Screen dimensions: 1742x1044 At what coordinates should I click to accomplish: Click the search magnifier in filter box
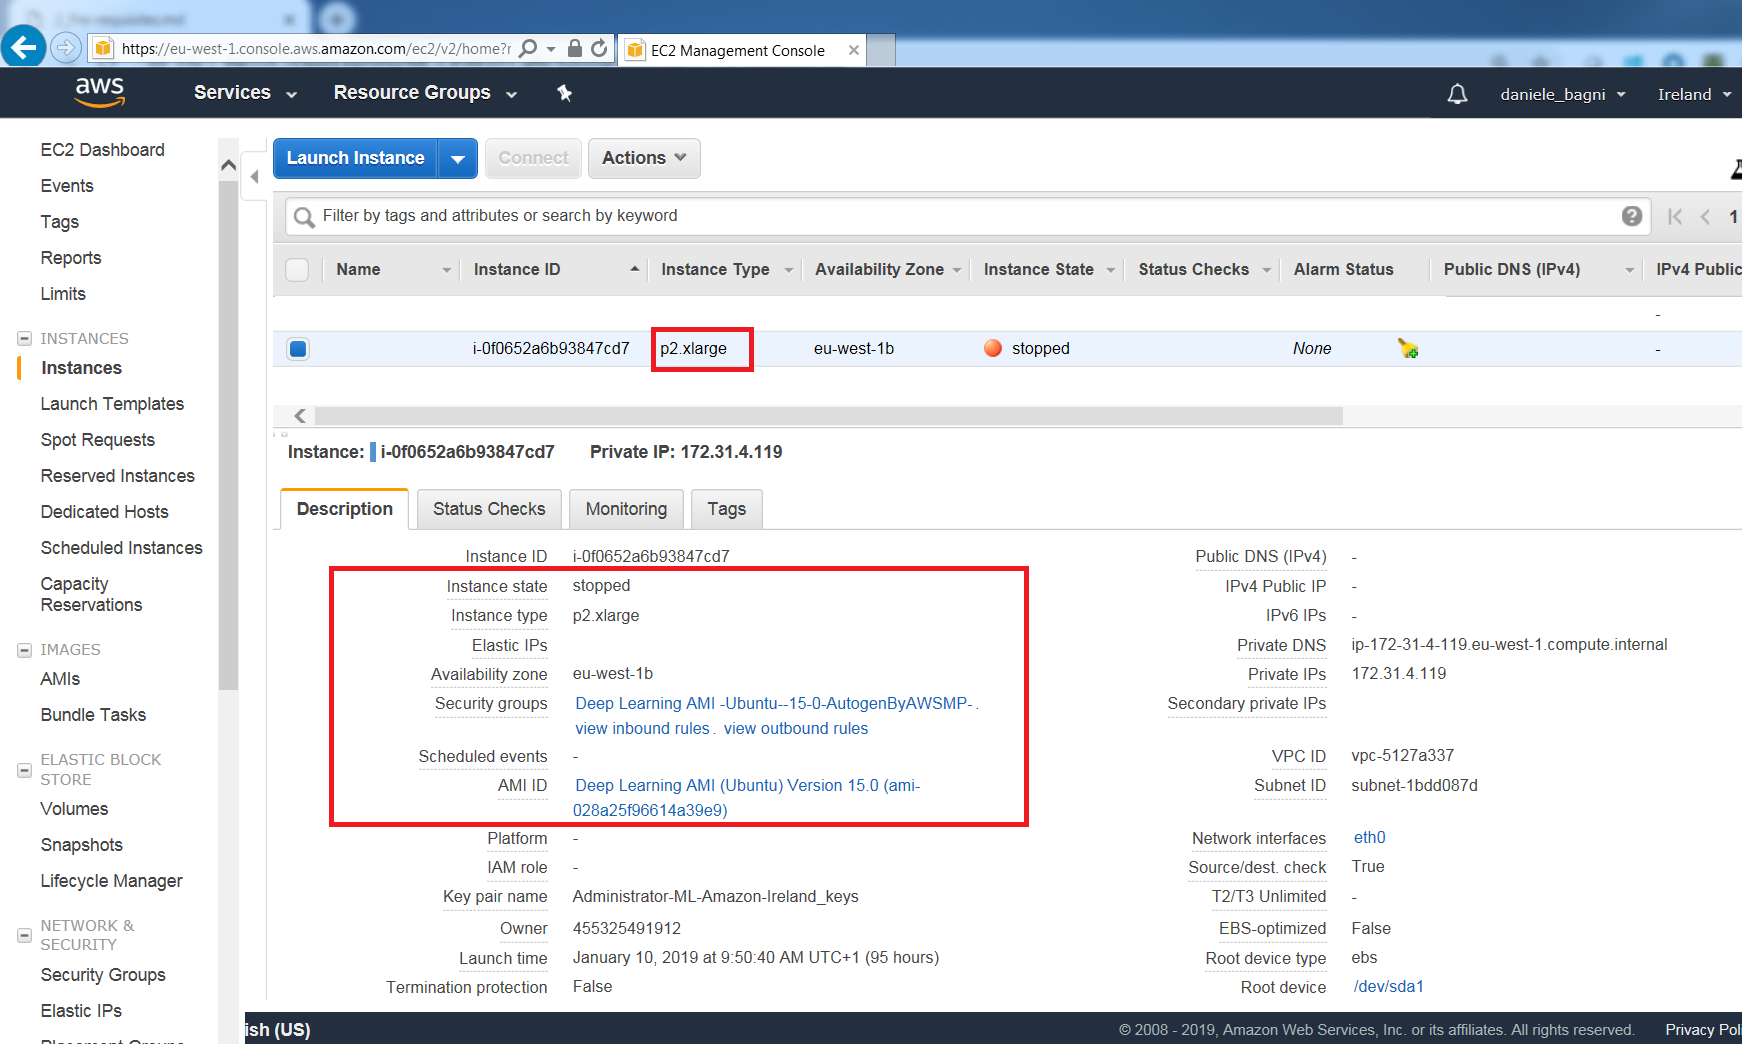pyautogui.click(x=304, y=217)
